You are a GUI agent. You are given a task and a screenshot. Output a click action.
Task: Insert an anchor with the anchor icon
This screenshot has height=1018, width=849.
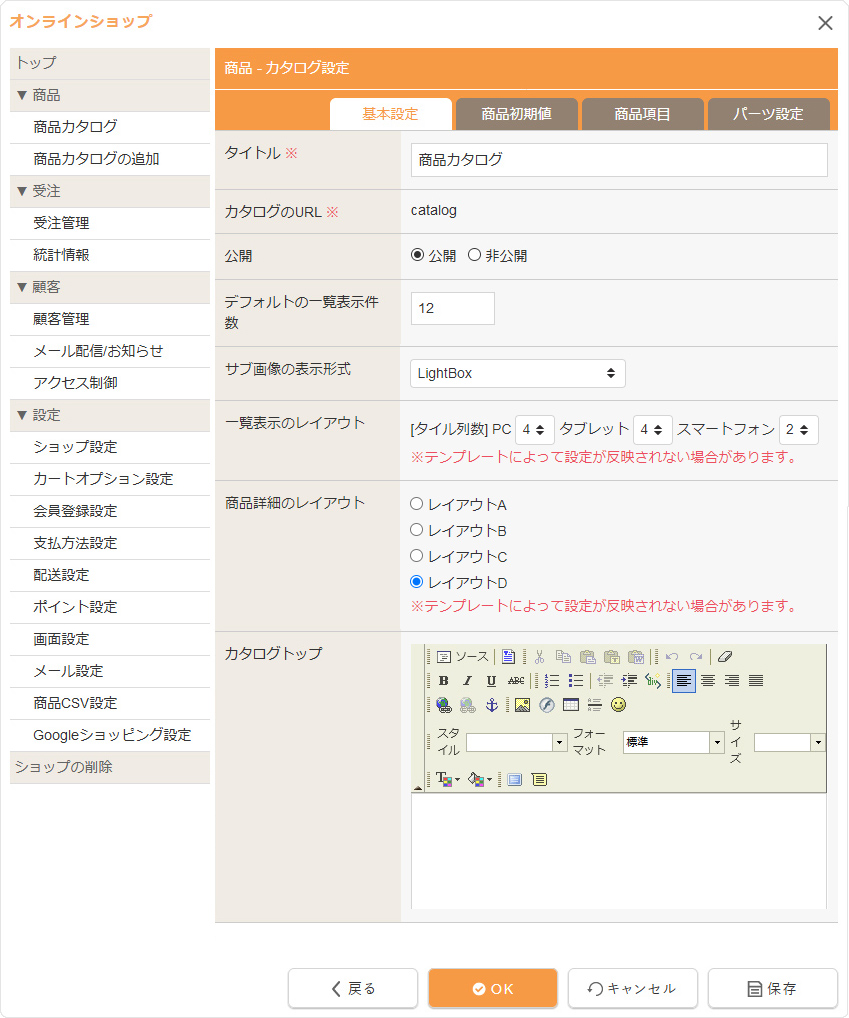click(x=491, y=705)
